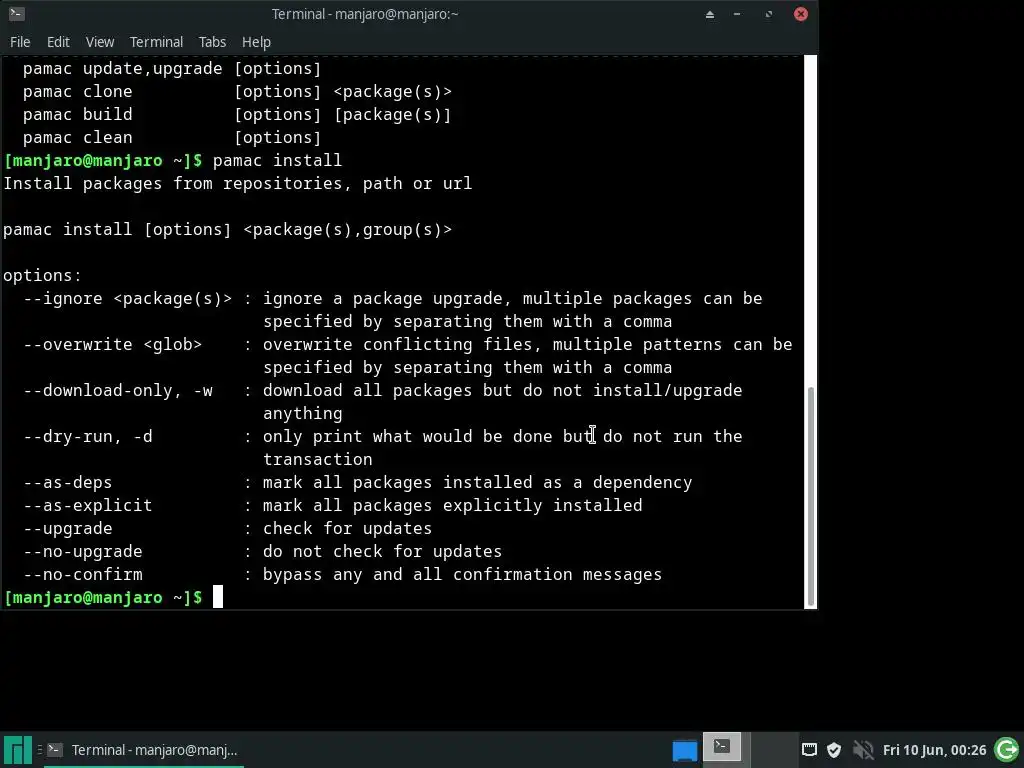Screen dimensions: 1024x768
Task: Click the window title 'Terminal - manjaro@manjaro:~'
Action: tap(364, 14)
